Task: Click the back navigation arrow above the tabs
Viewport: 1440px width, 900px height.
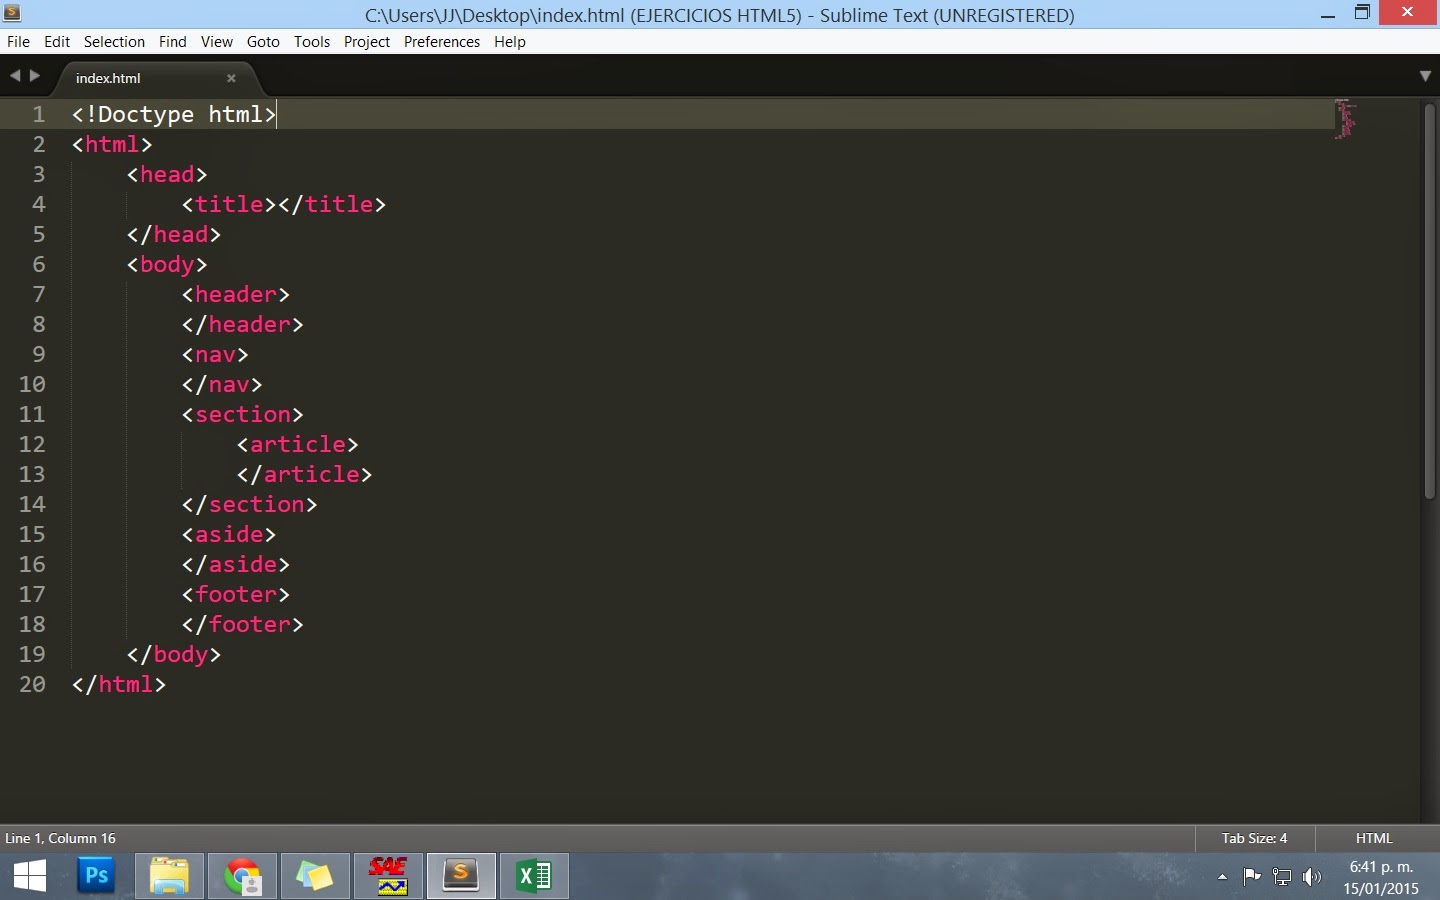Action: click(14, 75)
